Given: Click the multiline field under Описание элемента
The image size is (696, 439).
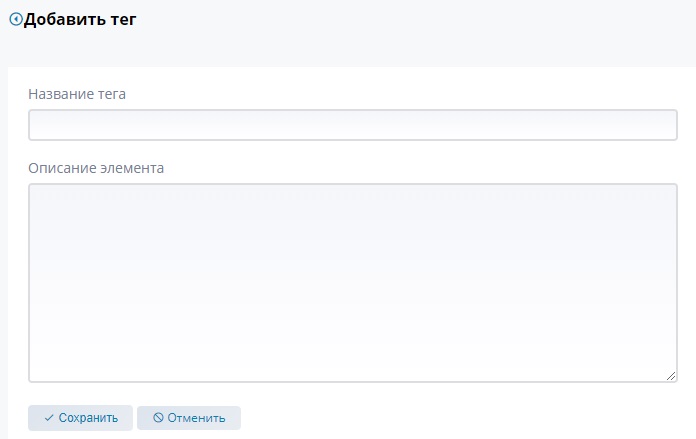Looking at the screenshot, I should click(353, 283).
